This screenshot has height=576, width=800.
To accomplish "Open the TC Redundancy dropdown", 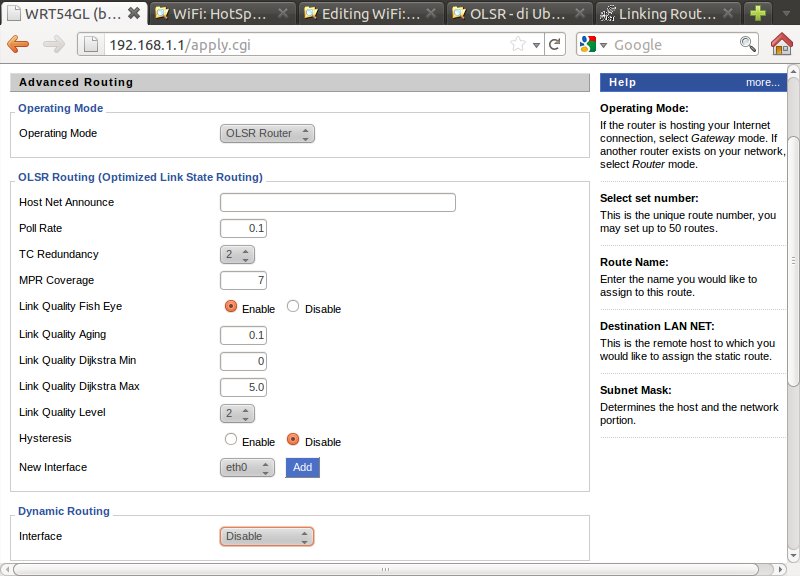I will point(237,255).
